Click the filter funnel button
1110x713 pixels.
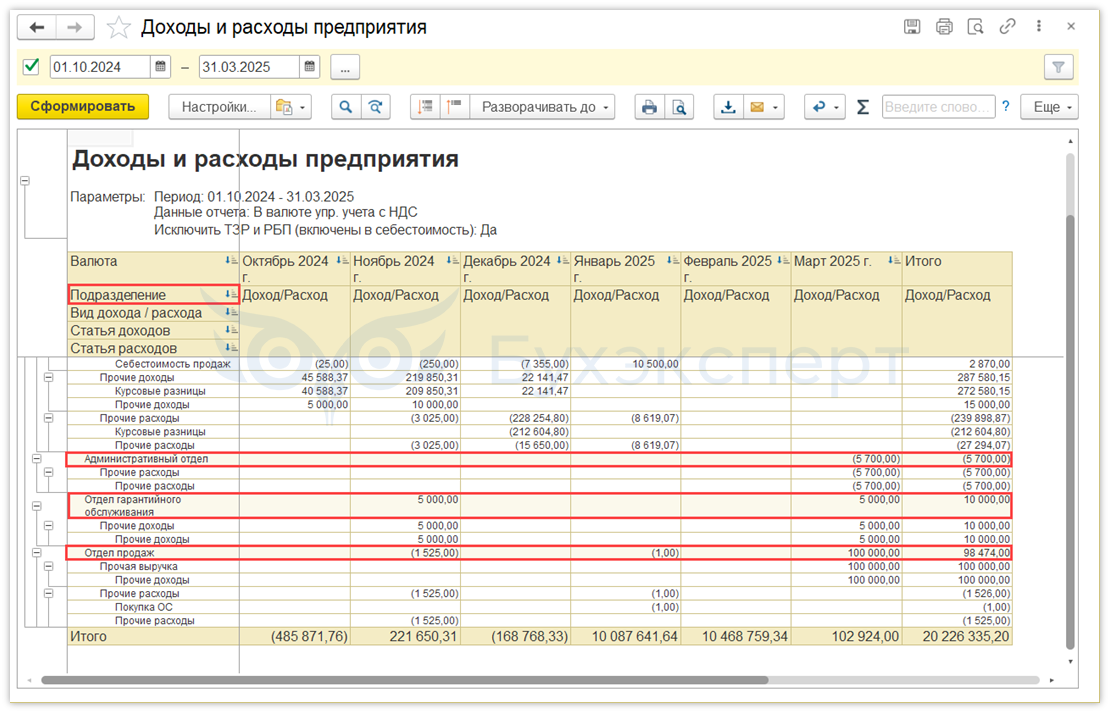coord(1058,67)
